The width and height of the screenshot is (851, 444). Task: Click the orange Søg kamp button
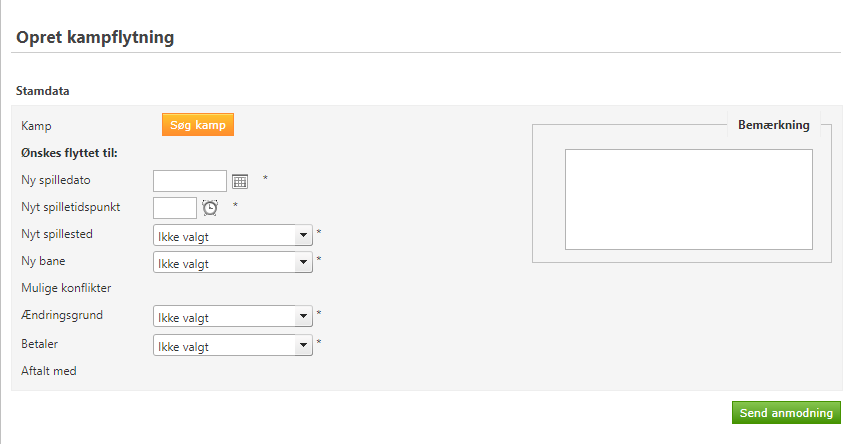coord(198,125)
